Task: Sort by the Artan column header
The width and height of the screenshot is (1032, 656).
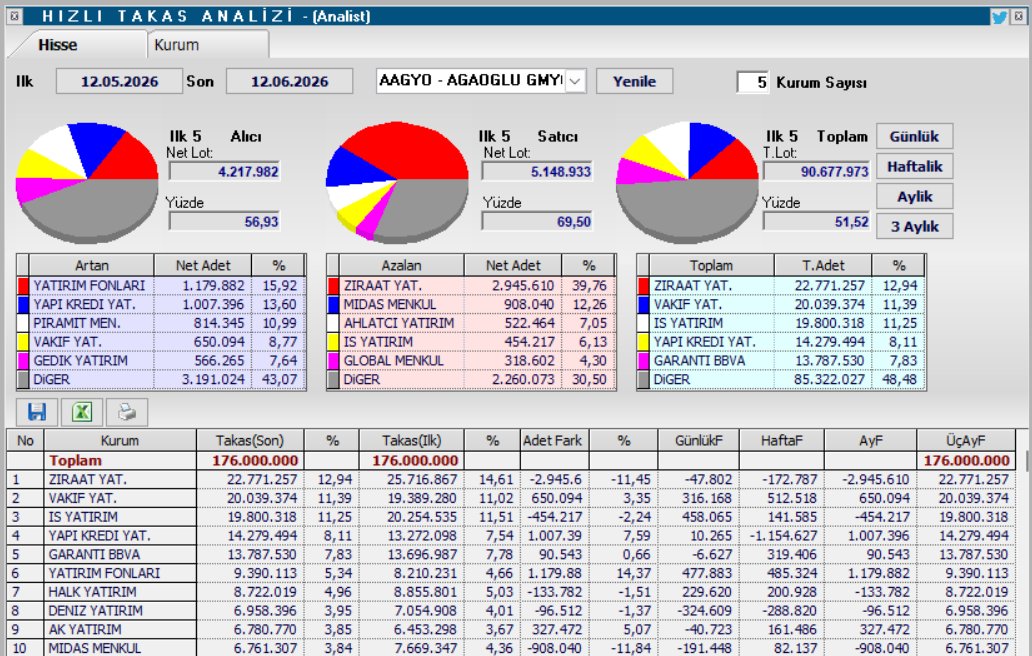Action: pyautogui.click(x=91, y=265)
